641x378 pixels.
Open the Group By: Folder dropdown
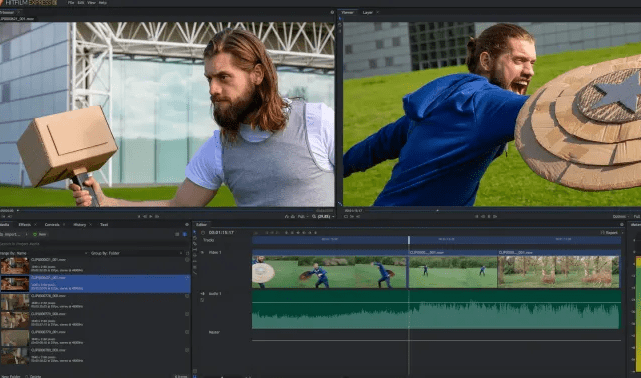tap(136, 253)
